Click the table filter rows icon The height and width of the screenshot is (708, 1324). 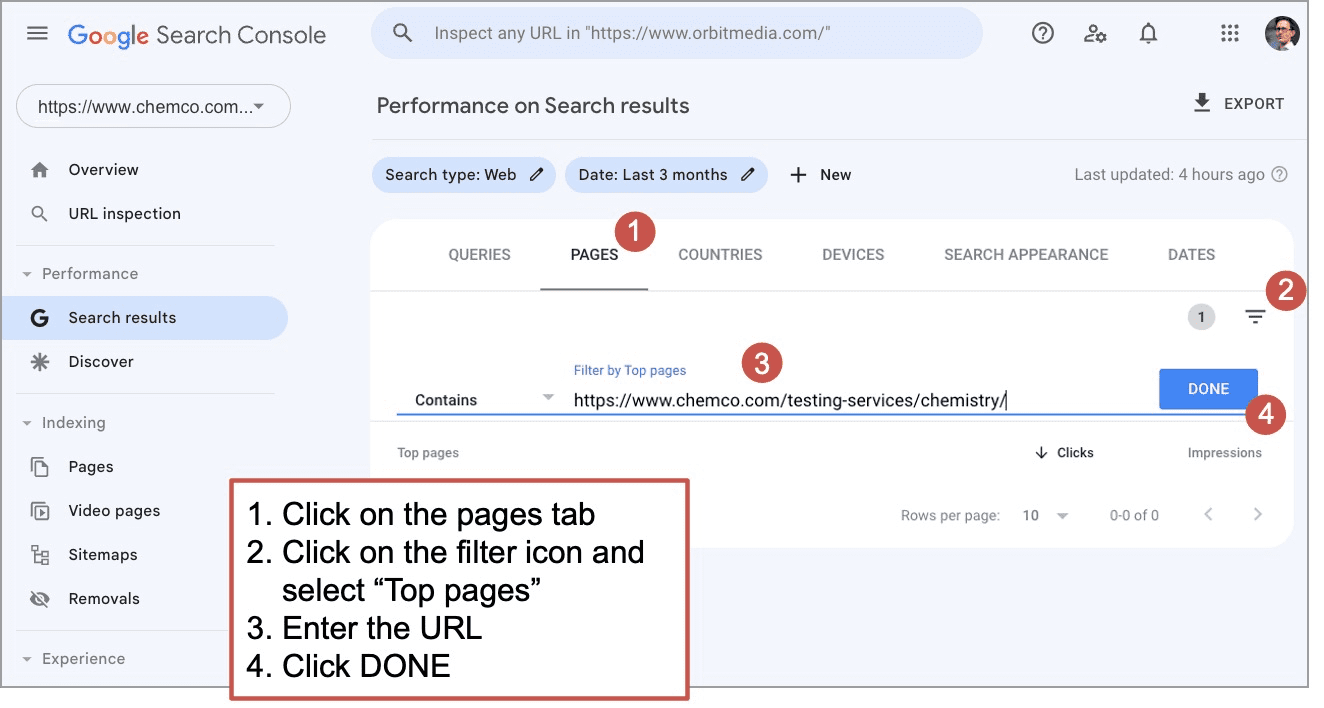coord(1255,317)
